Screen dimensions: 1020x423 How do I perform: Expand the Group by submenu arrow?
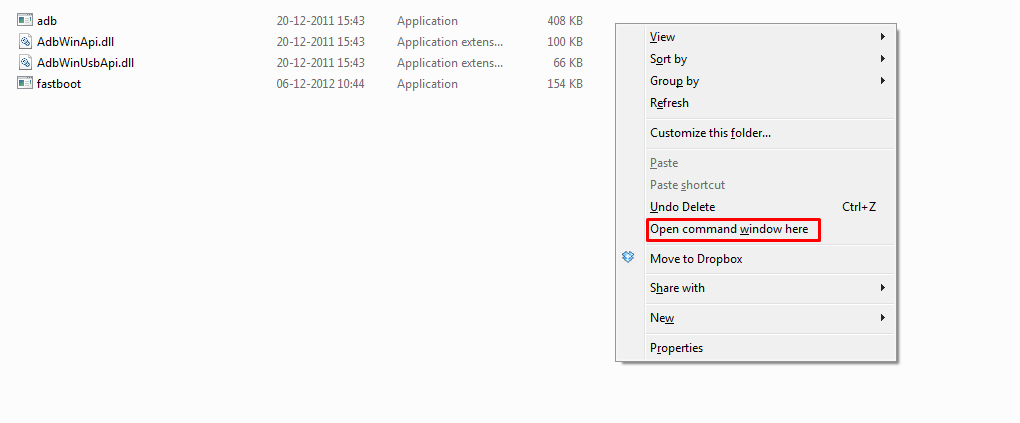pos(883,81)
